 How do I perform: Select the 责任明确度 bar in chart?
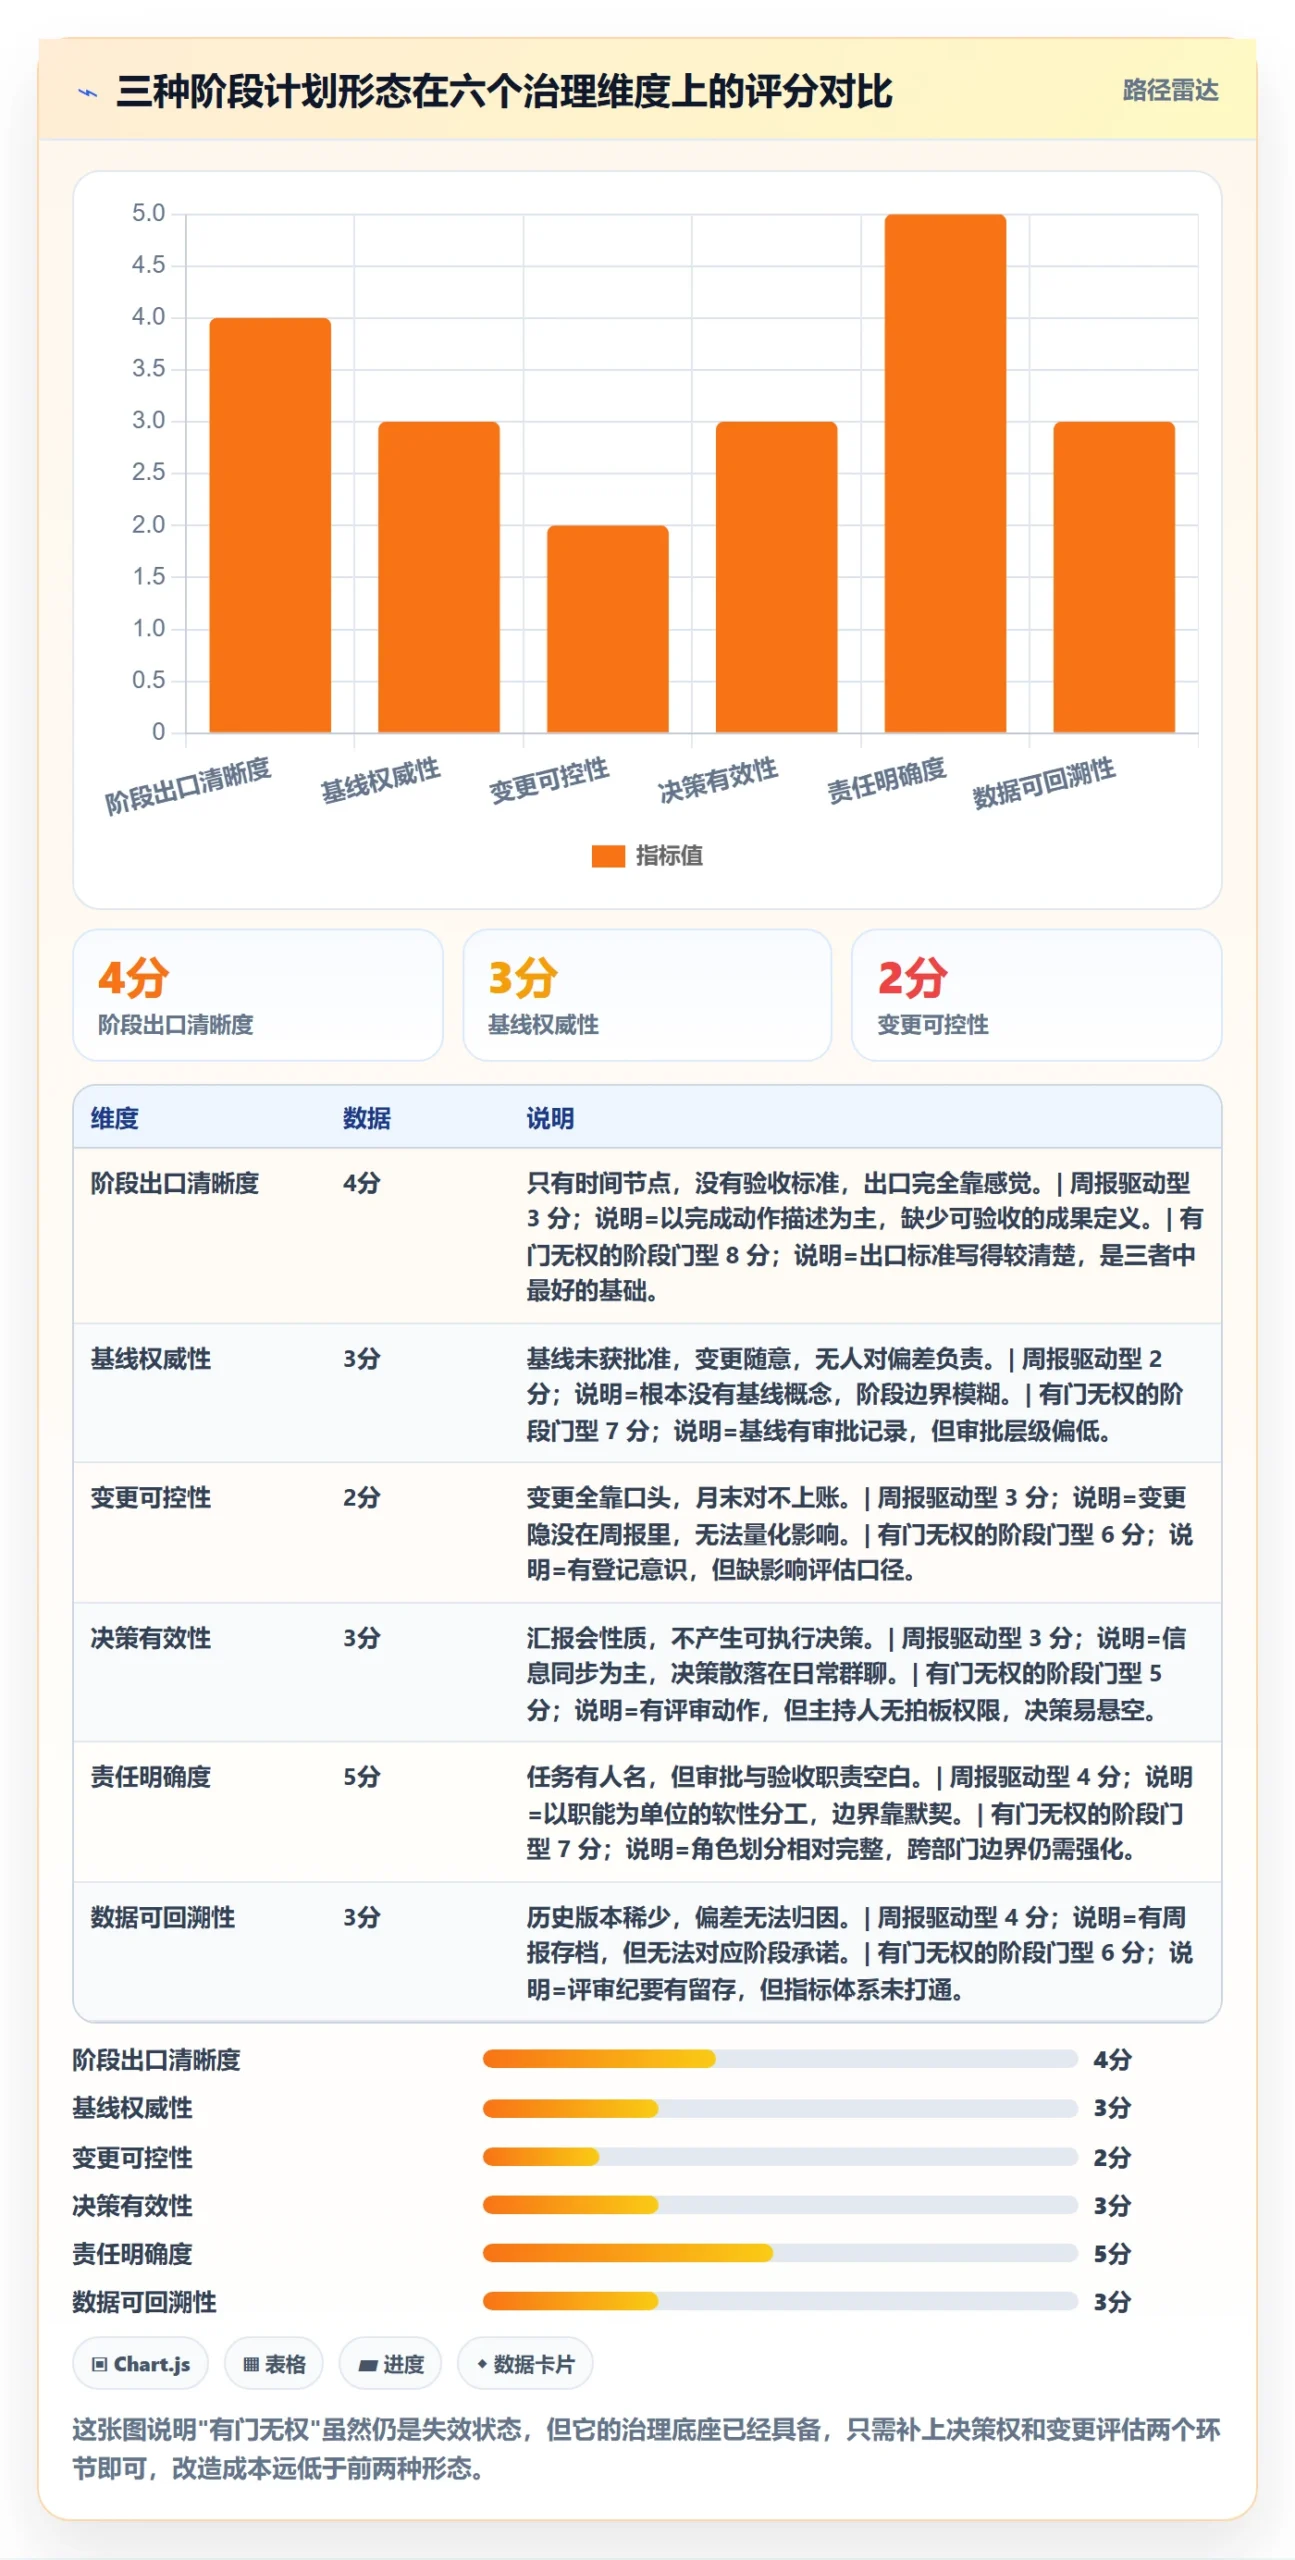944,472
